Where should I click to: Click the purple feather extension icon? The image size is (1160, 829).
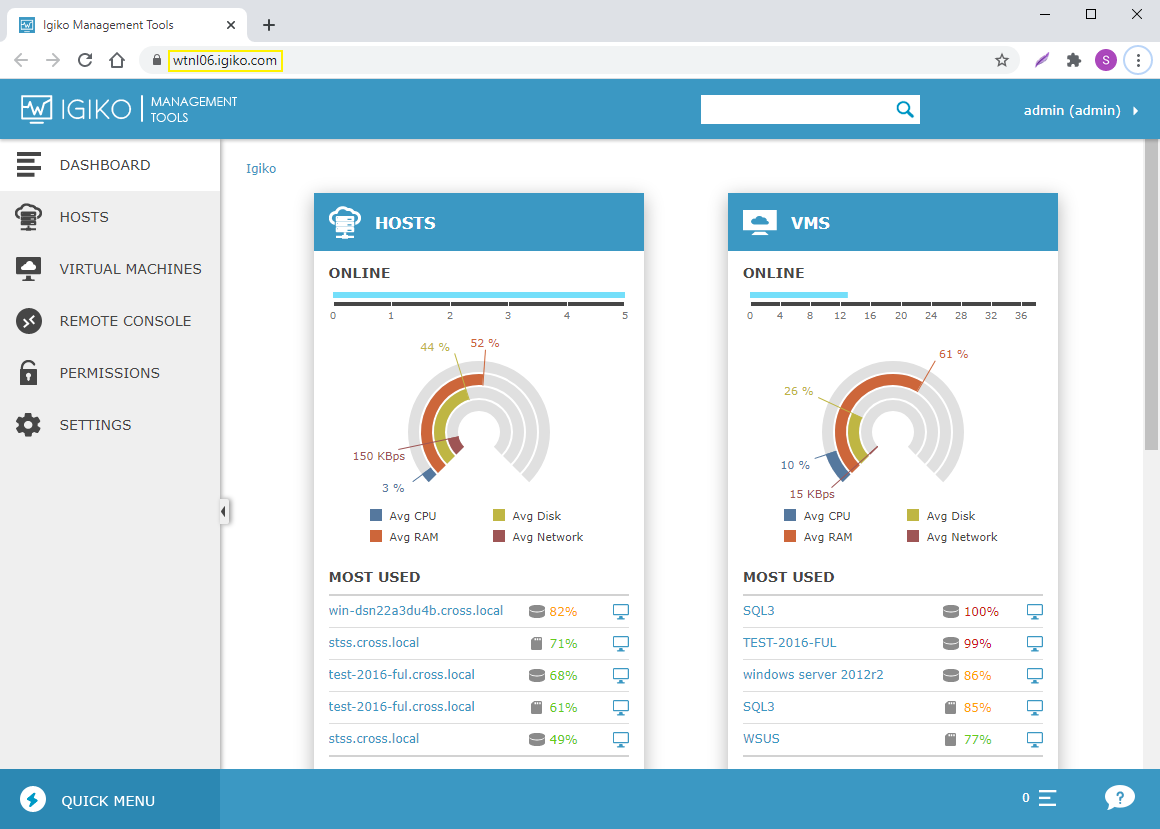pyautogui.click(x=1042, y=61)
